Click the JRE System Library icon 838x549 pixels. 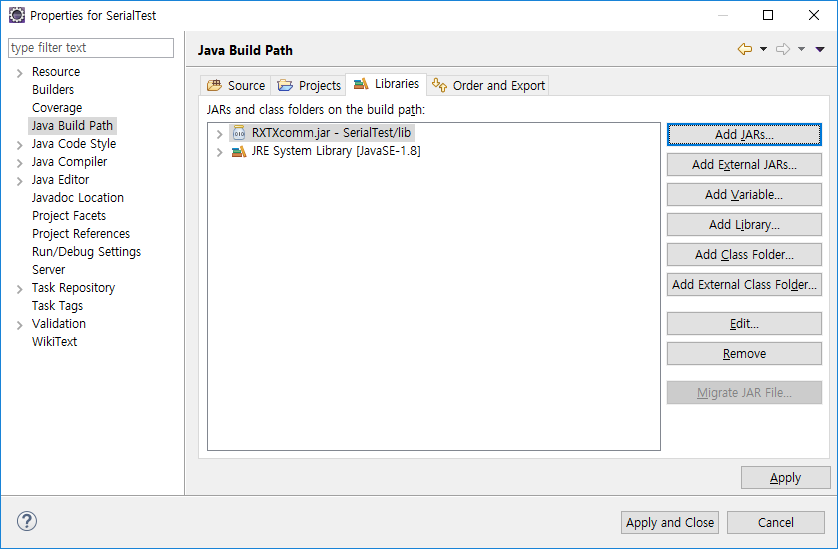[239, 151]
